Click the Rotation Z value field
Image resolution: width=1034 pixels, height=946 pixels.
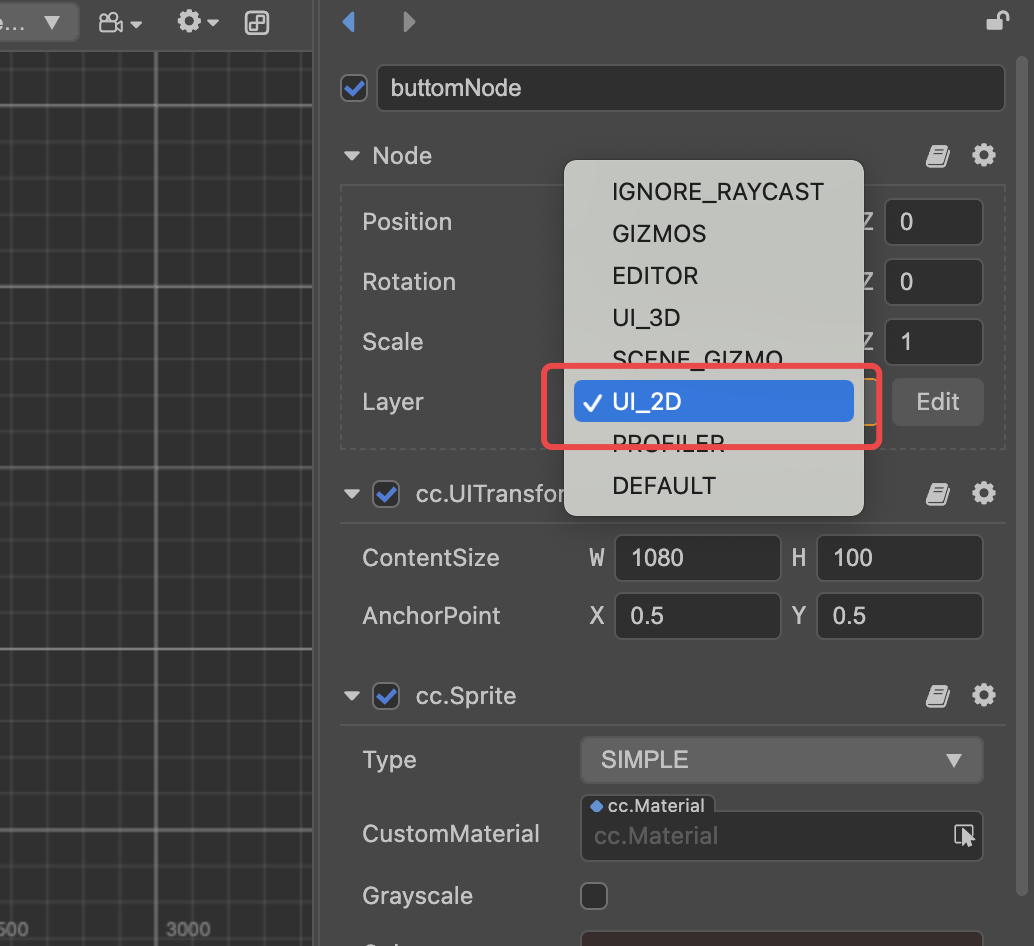933,282
